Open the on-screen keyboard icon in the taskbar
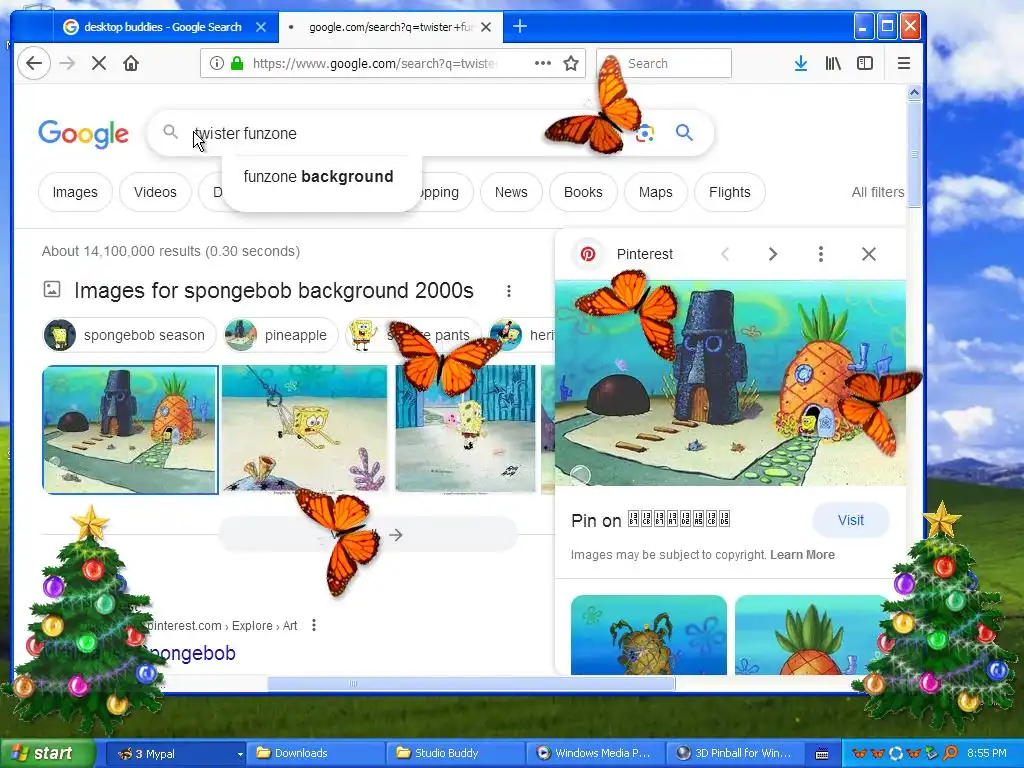This screenshot has height=768, width=1024. pyautogui.click(x=822, y=754)
